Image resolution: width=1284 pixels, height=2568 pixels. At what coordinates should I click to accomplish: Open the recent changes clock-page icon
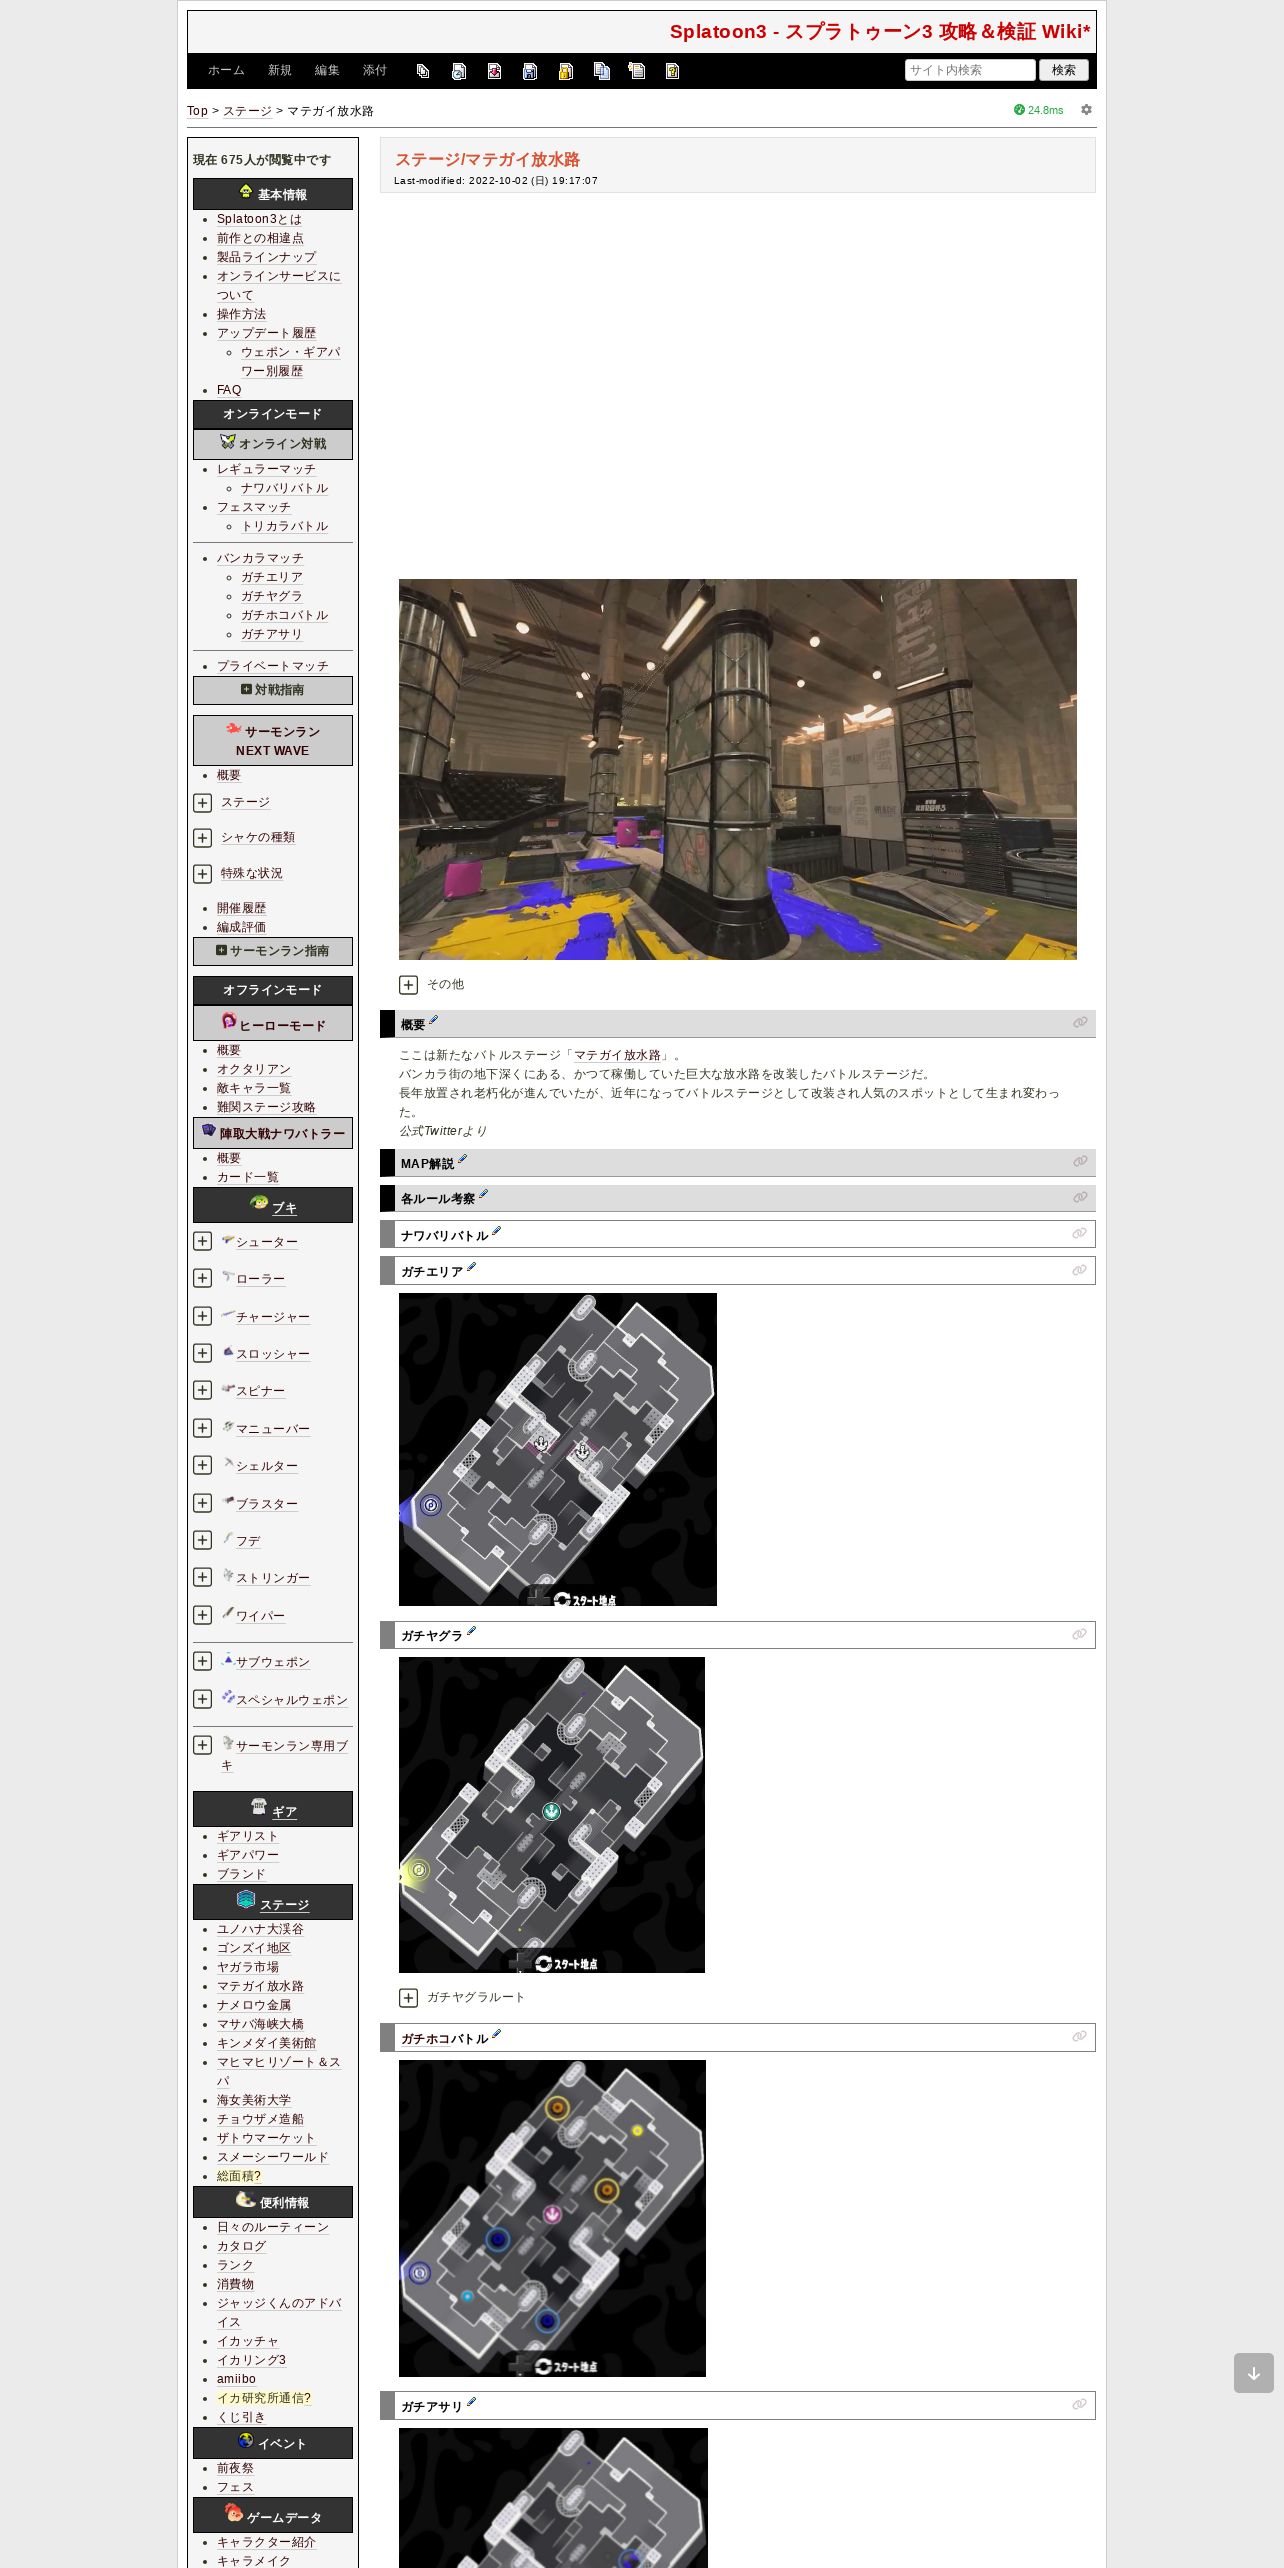point(459,71)
